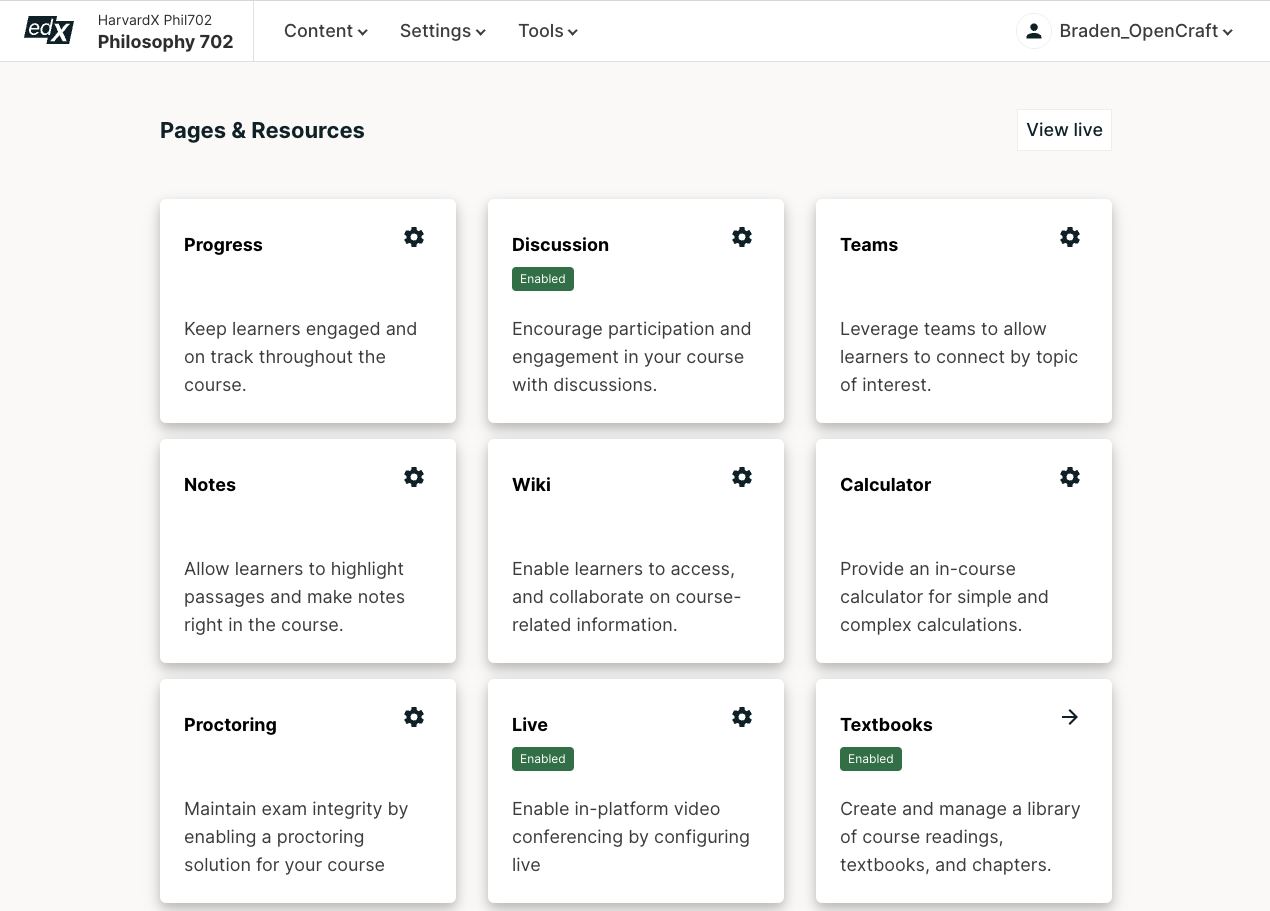This screenshot has height=911, width=1270.
Task: Click the Enabled badge on Discussion
Action: pos(542,279)
